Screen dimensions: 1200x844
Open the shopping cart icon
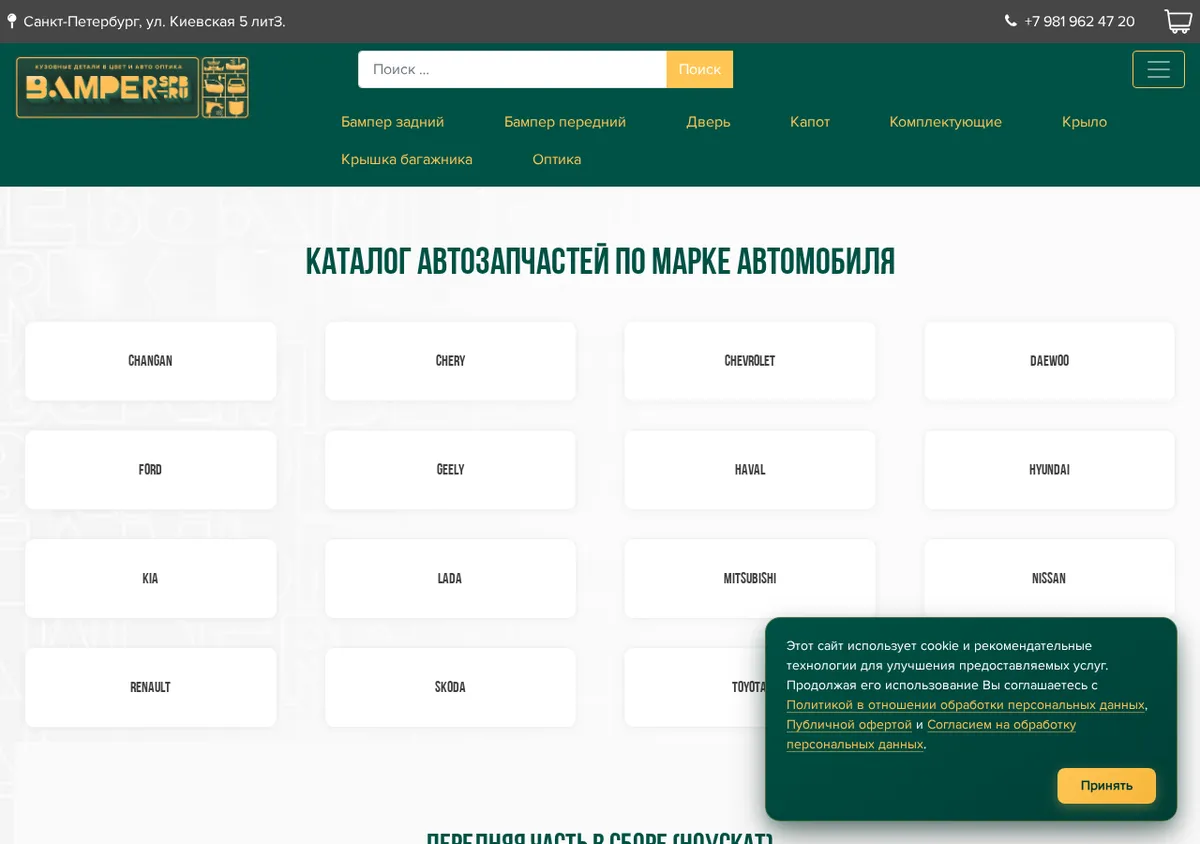click(x=1178, y=21)
